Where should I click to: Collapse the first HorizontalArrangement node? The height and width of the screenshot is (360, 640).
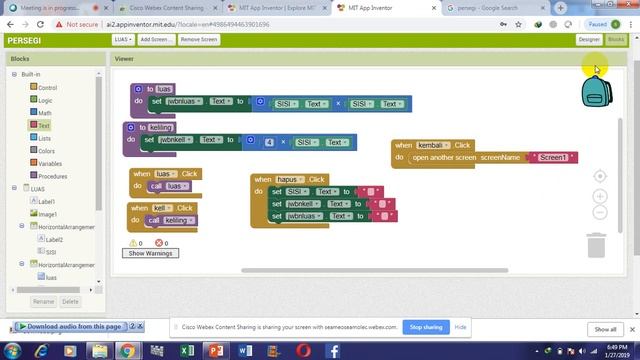pos(22,226)
